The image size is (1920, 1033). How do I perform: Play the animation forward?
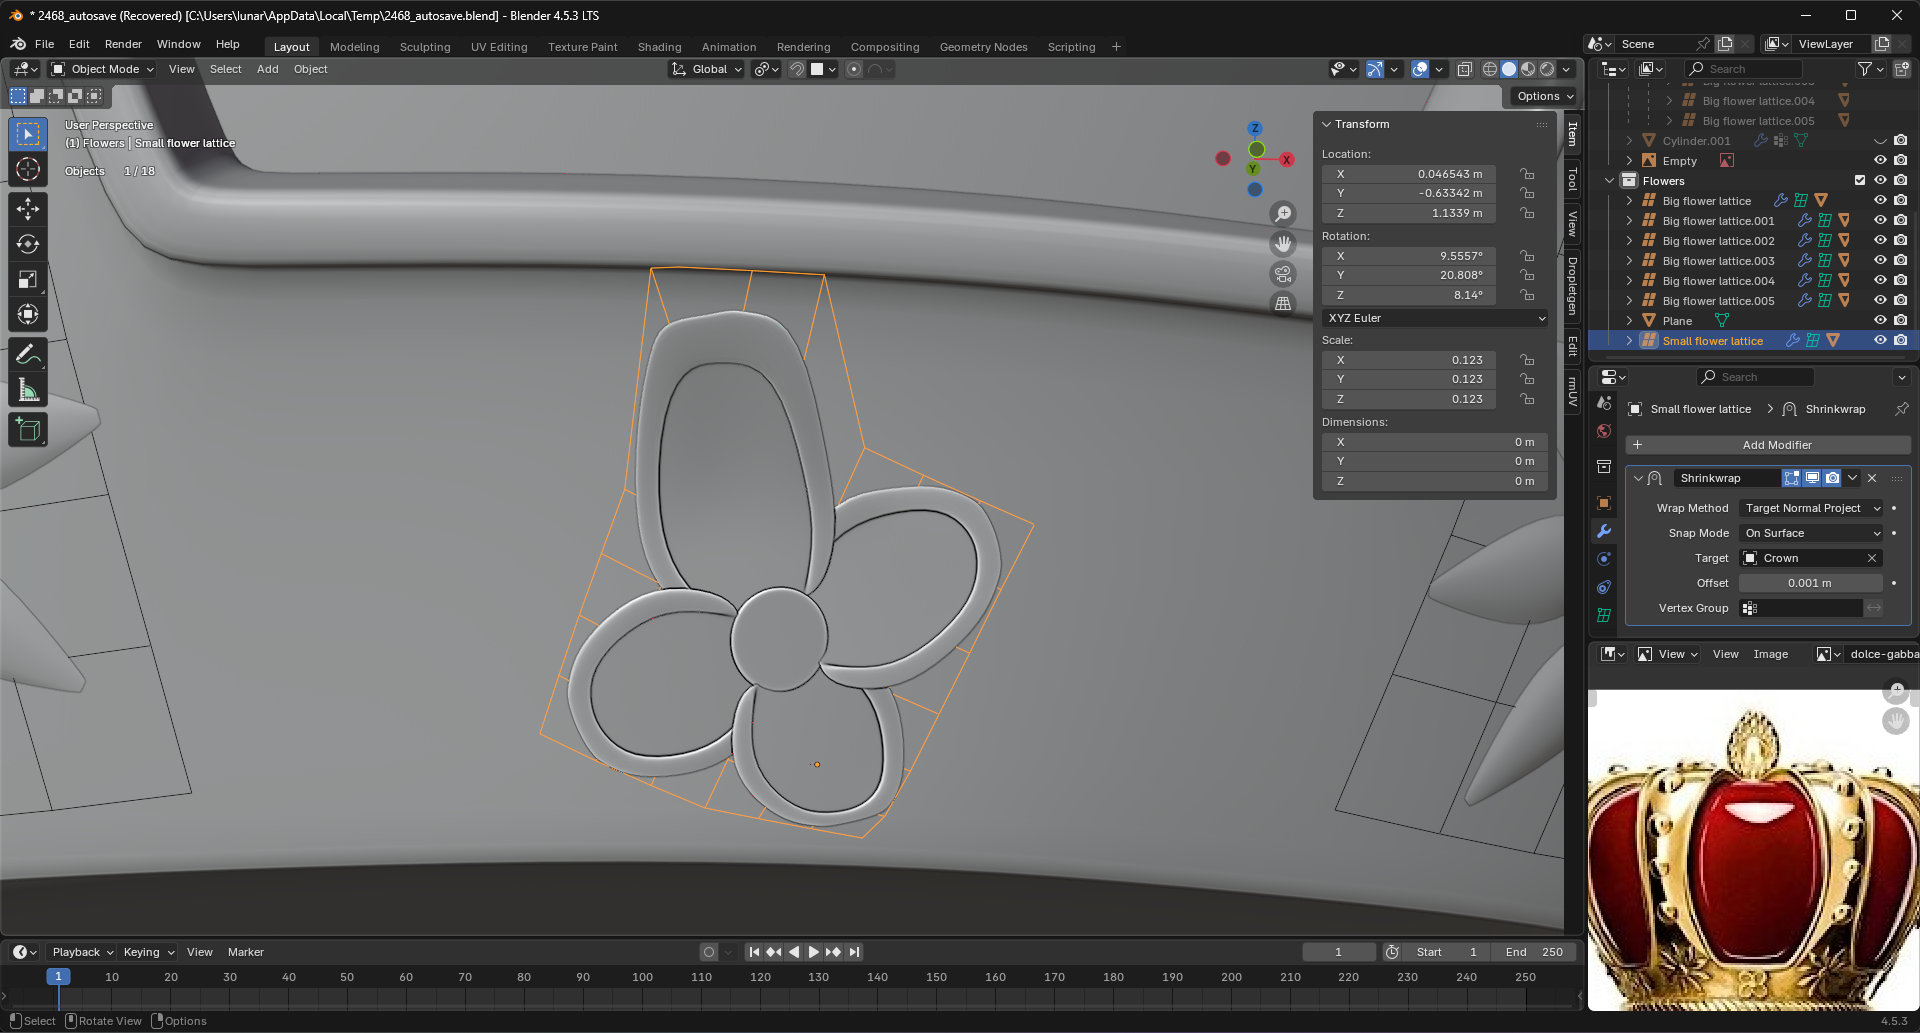[814, 952]
